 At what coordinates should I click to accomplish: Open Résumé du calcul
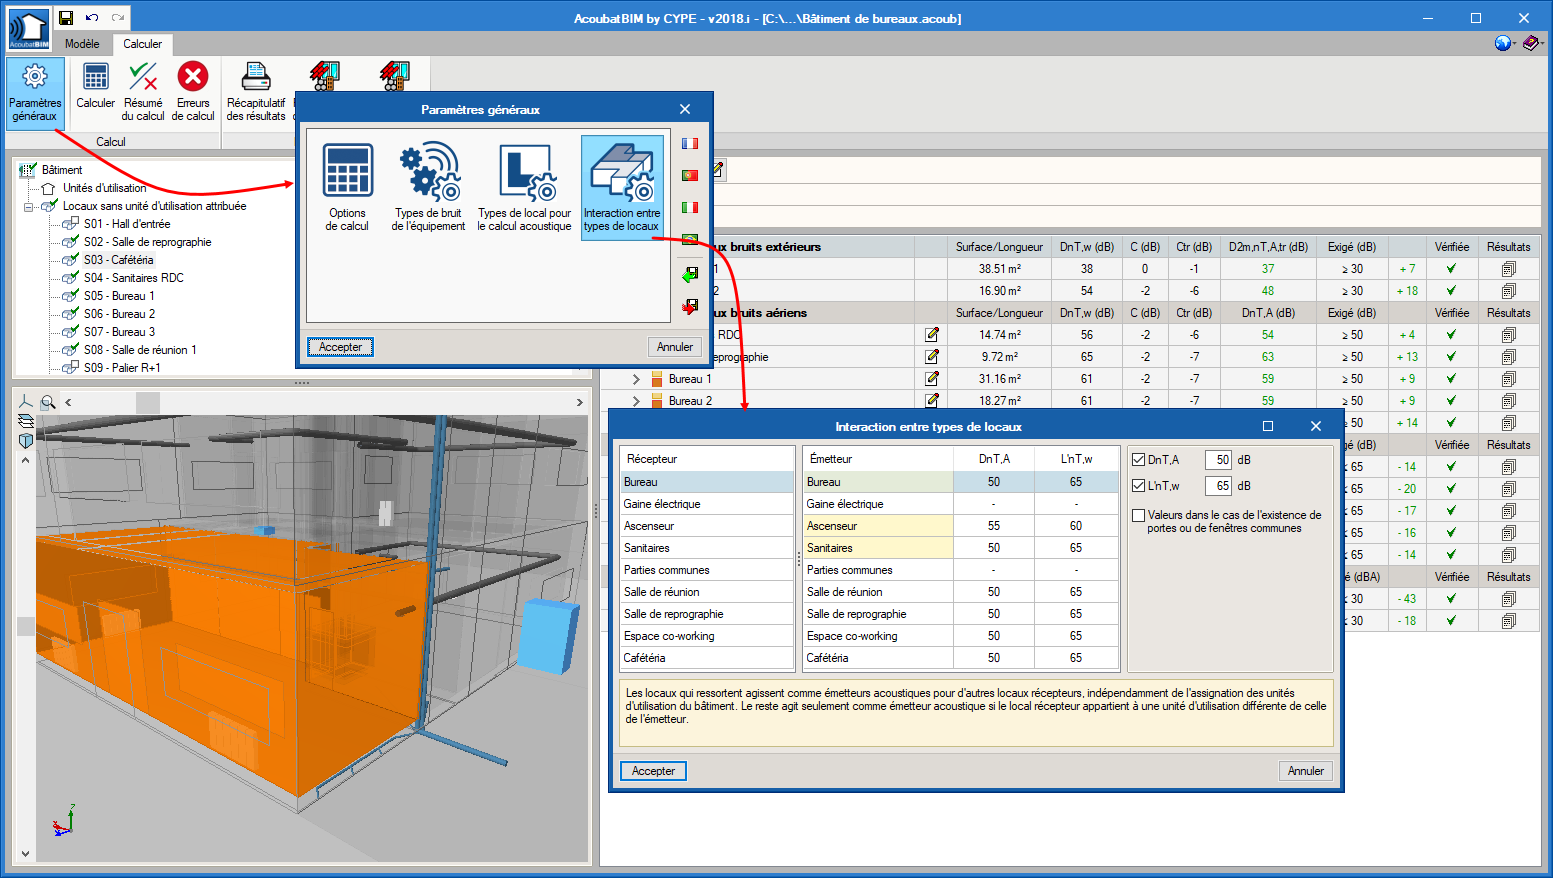pyautogui.click(x=143, y=92)
